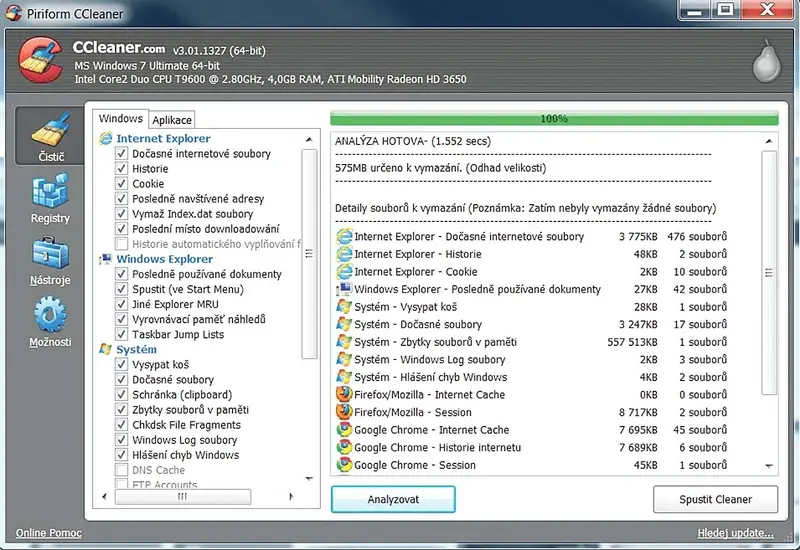800x550 pixels.
Task: Click the Windows Explorer category icon
Action: tap(106, 259)
